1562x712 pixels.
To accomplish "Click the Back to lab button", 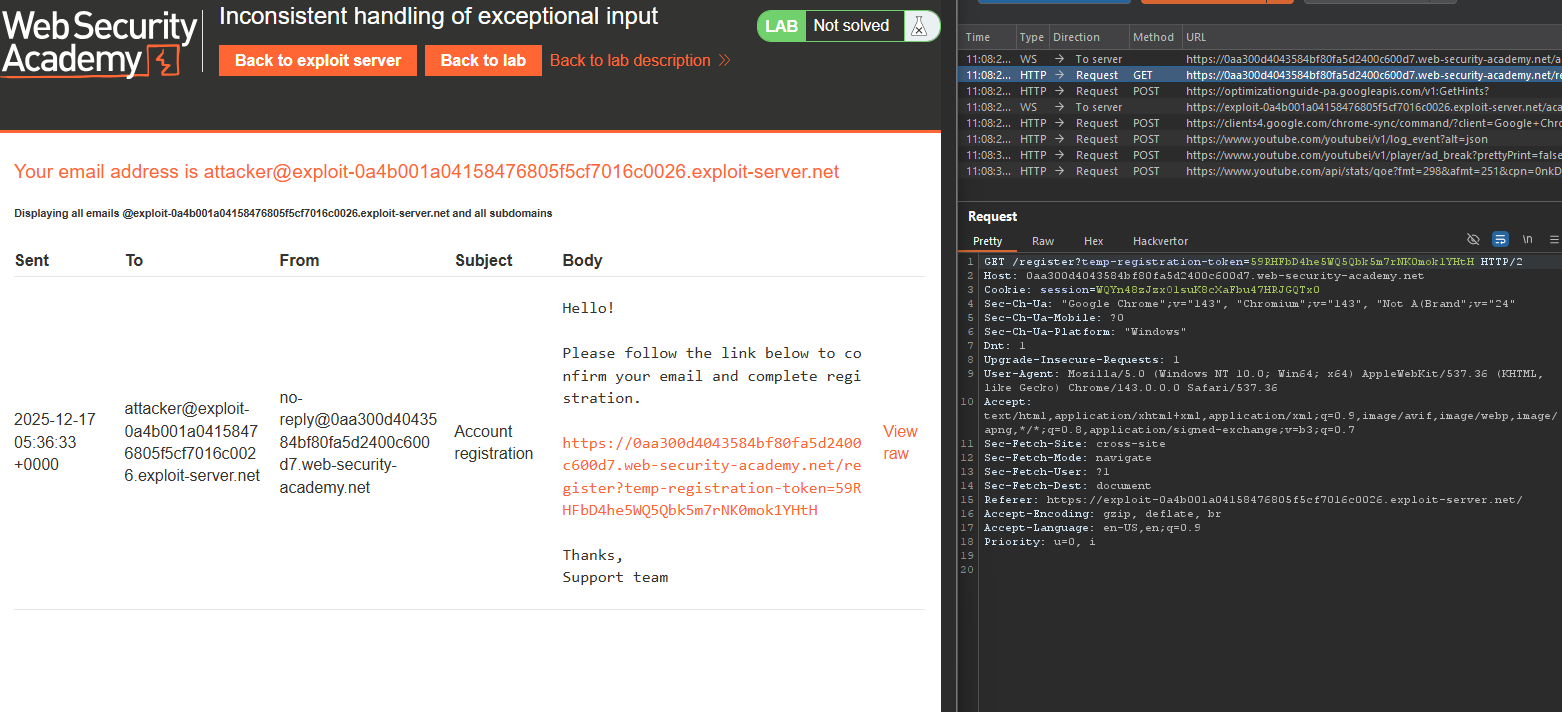I will [483, 60].
